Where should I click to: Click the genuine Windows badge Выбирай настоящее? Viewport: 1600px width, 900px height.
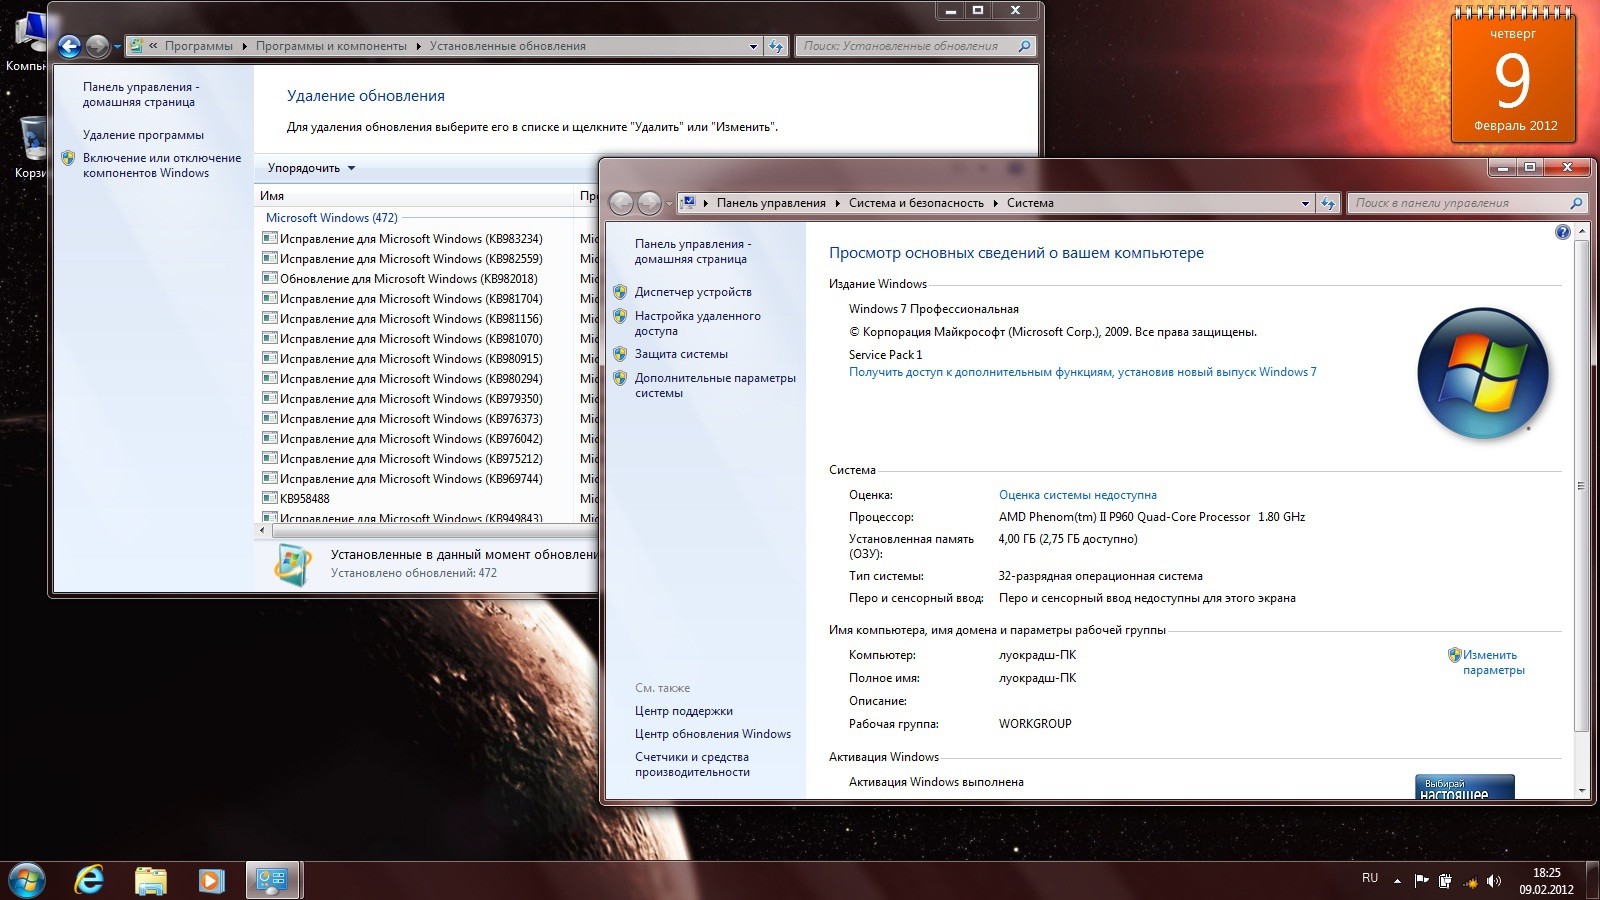click(1464, 787)
